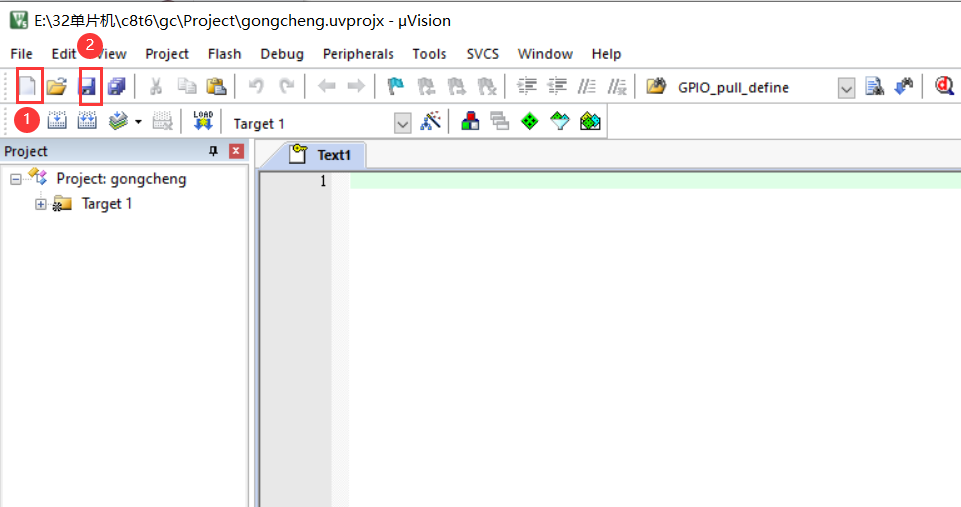
Task: Open the Project menu
Action: pyautogui.click(x=167, y=54)
